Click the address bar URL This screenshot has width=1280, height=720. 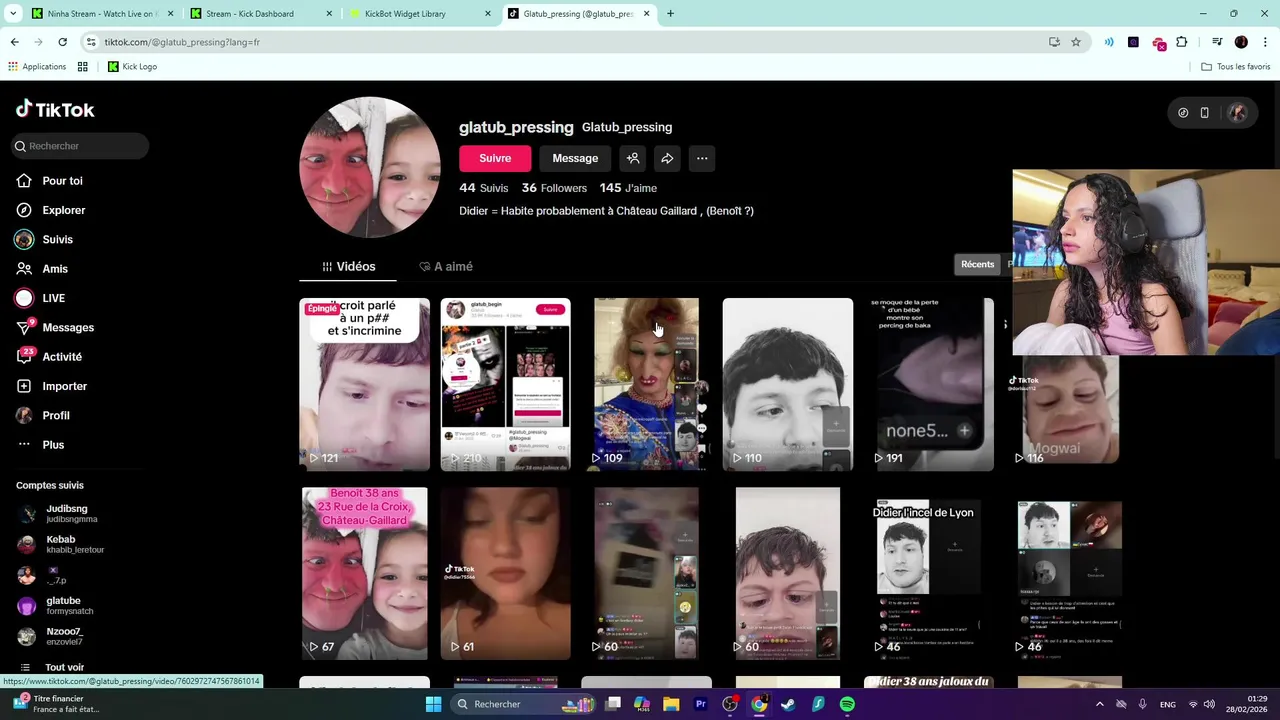(182, 42)
